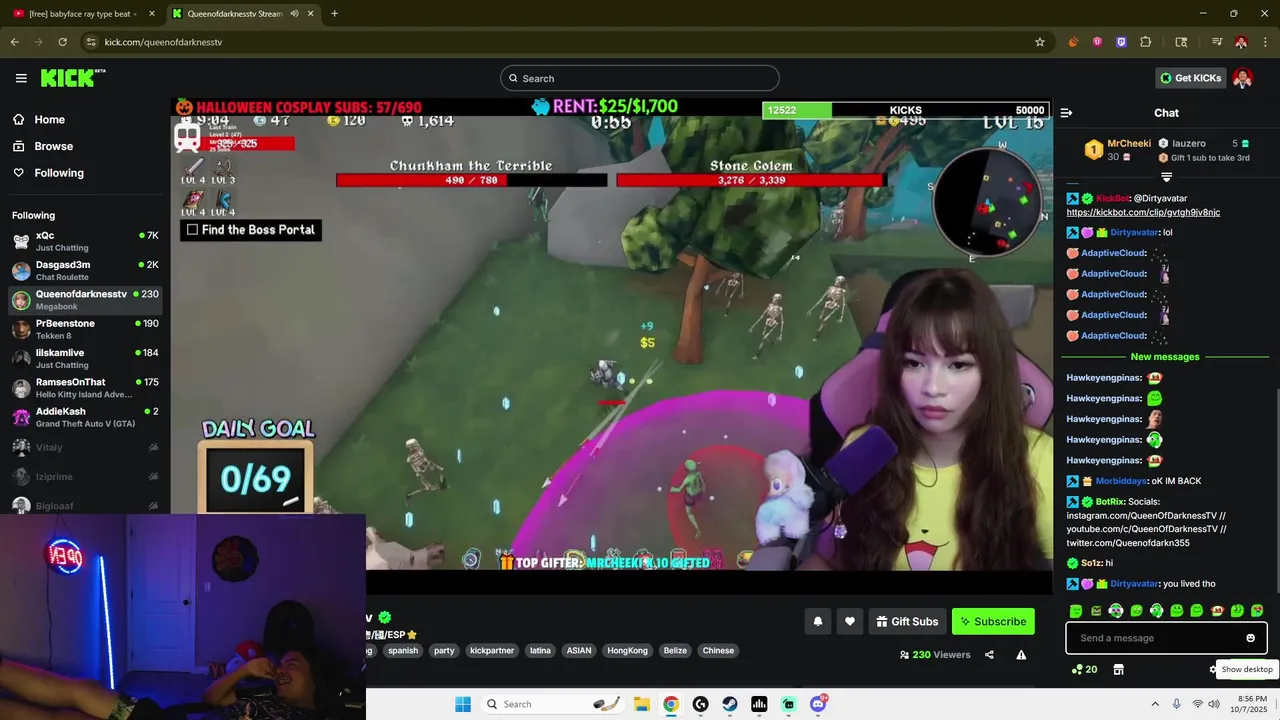Image resolution: width=1280 pixels, height=720 pixels.
Task: Click the HongKong tag
Action: pos(628,651)
